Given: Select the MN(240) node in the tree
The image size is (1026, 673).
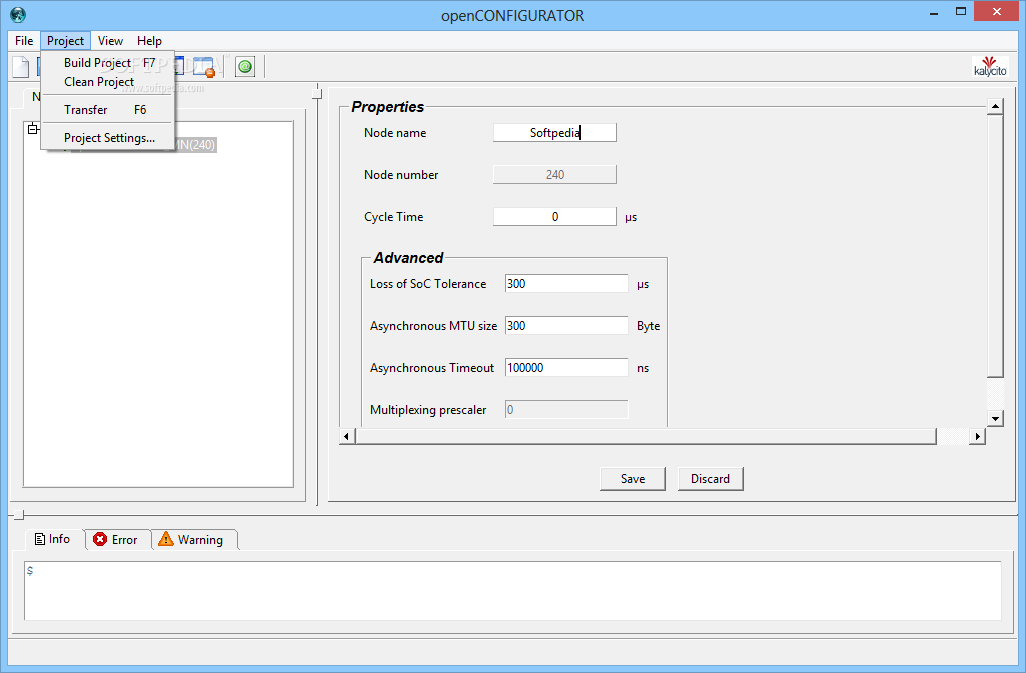Looking at the screenshot, I should point(195,145).
